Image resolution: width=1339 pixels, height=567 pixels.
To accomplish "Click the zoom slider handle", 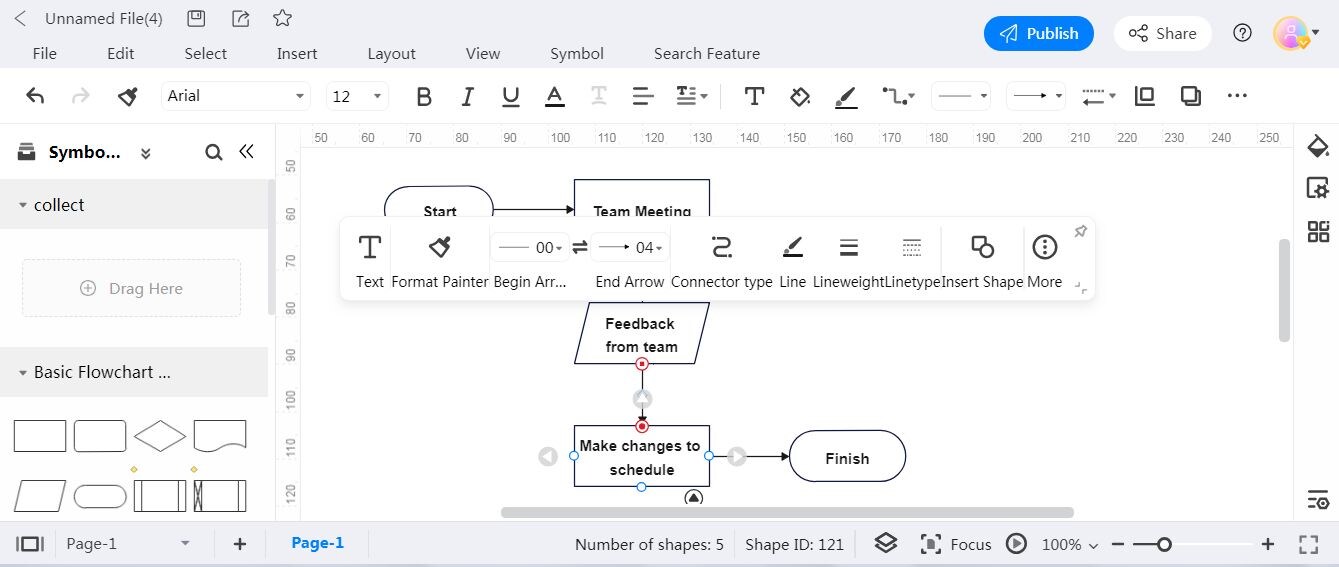I will point(1164,544).
